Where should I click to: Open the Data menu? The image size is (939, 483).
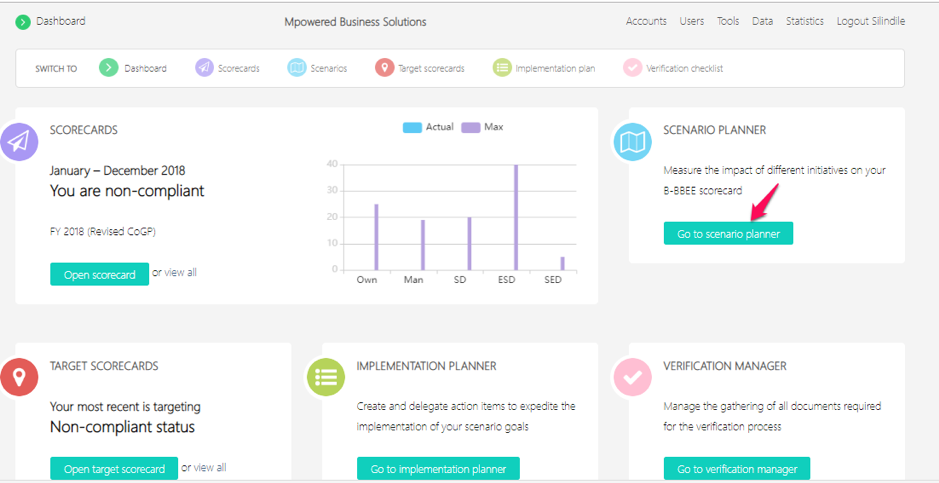coord(762,21)
